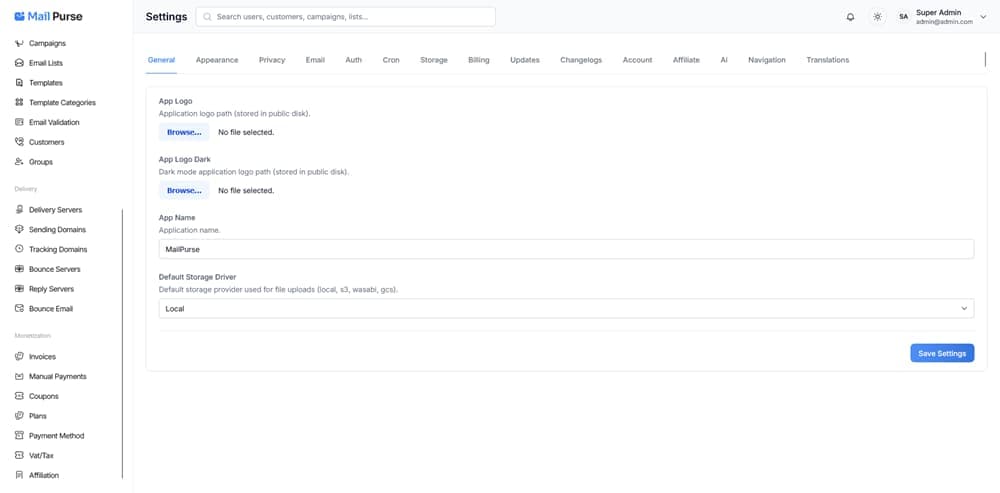This screenshot has width=1000, height=493.
Task: Click the notification bell icon
Action: point(851,17)
